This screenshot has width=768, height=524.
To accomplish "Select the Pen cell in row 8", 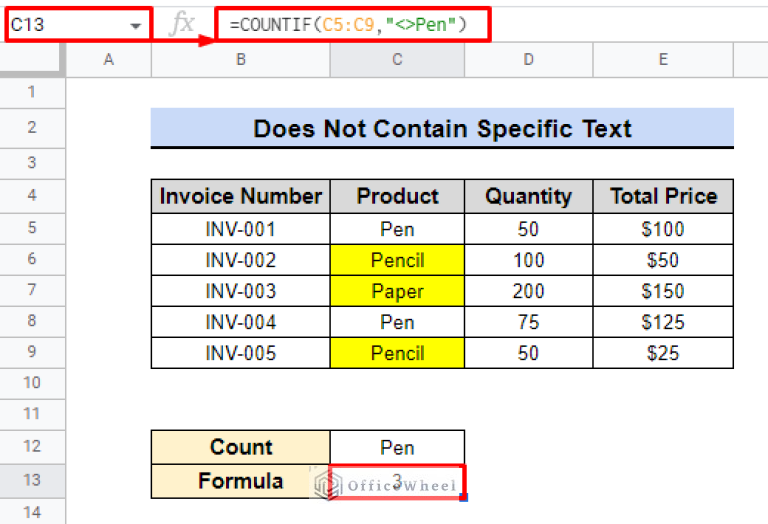I will point(397,322).
